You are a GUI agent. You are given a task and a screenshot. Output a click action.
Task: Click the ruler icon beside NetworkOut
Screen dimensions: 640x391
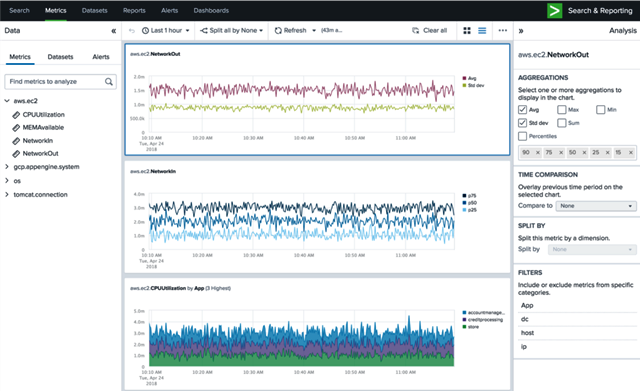16,154
